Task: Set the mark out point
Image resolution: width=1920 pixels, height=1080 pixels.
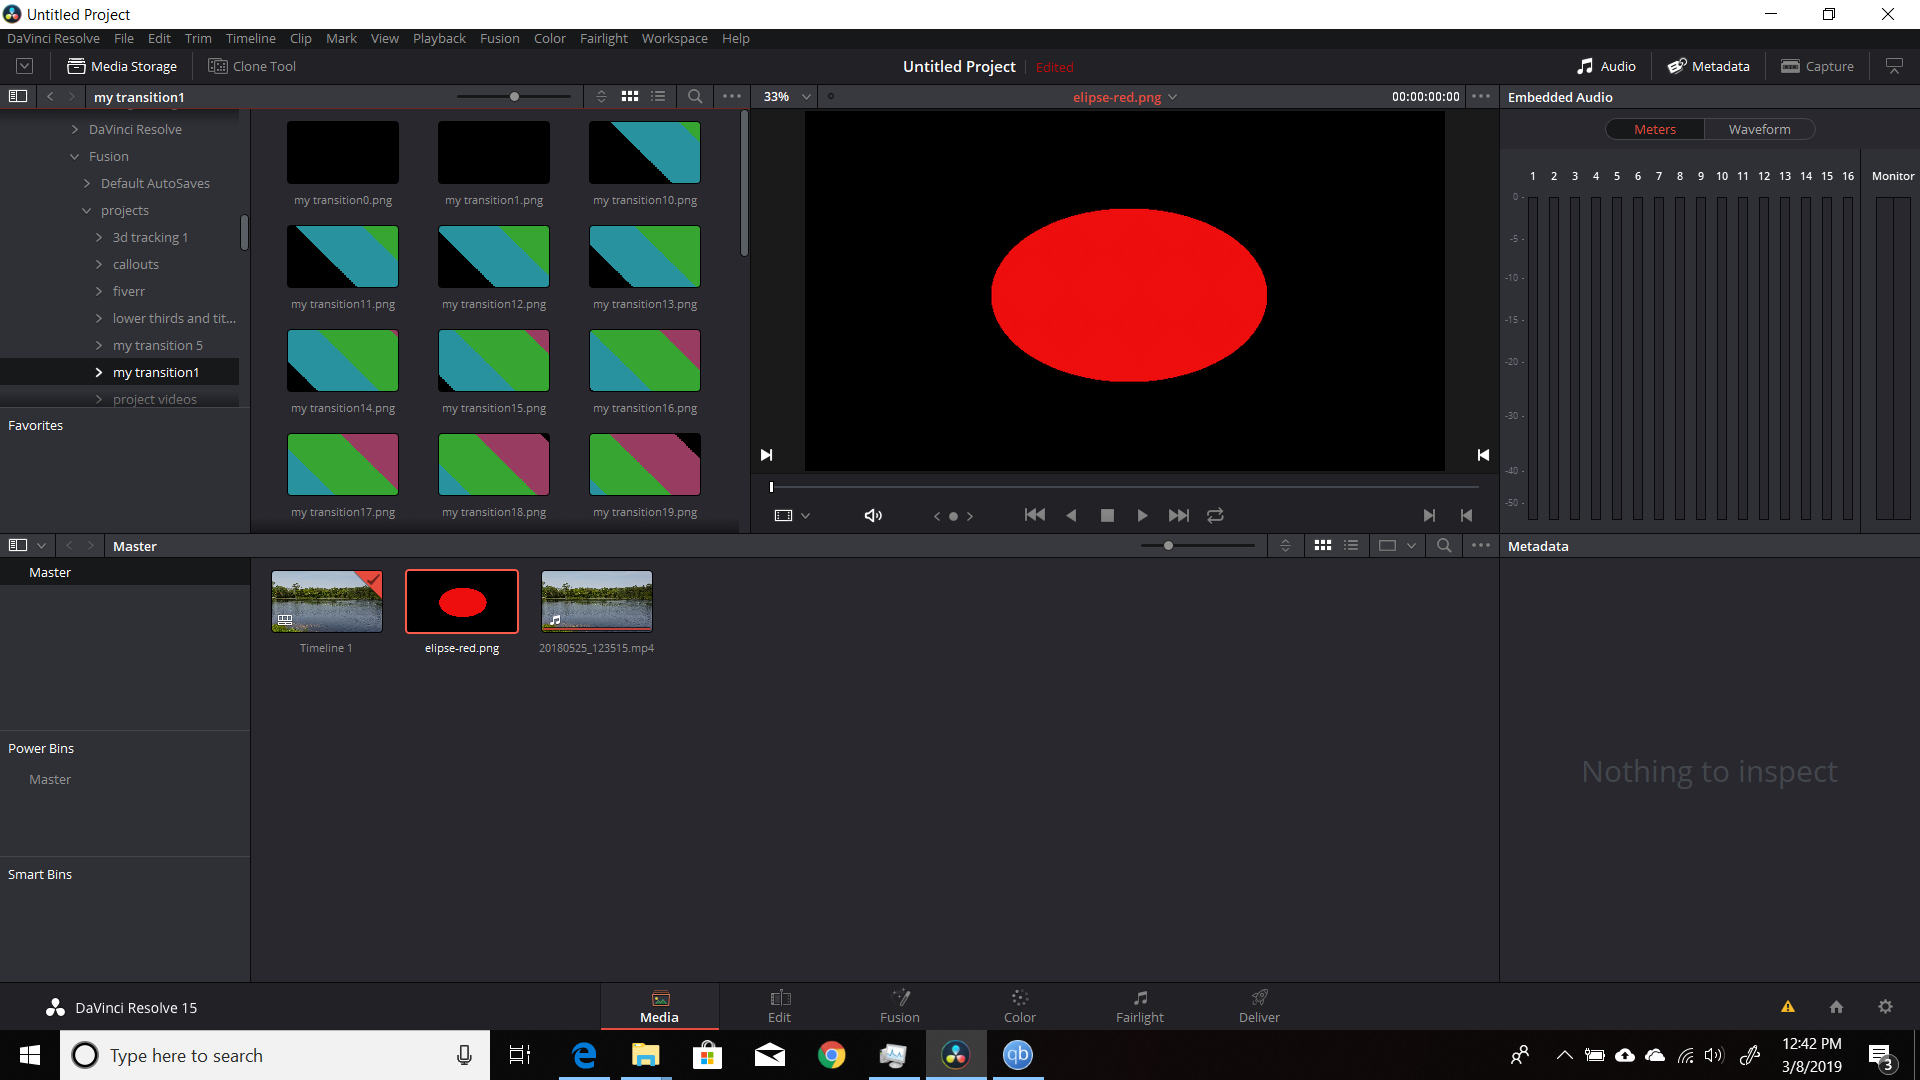Action: coord(1466,516)
